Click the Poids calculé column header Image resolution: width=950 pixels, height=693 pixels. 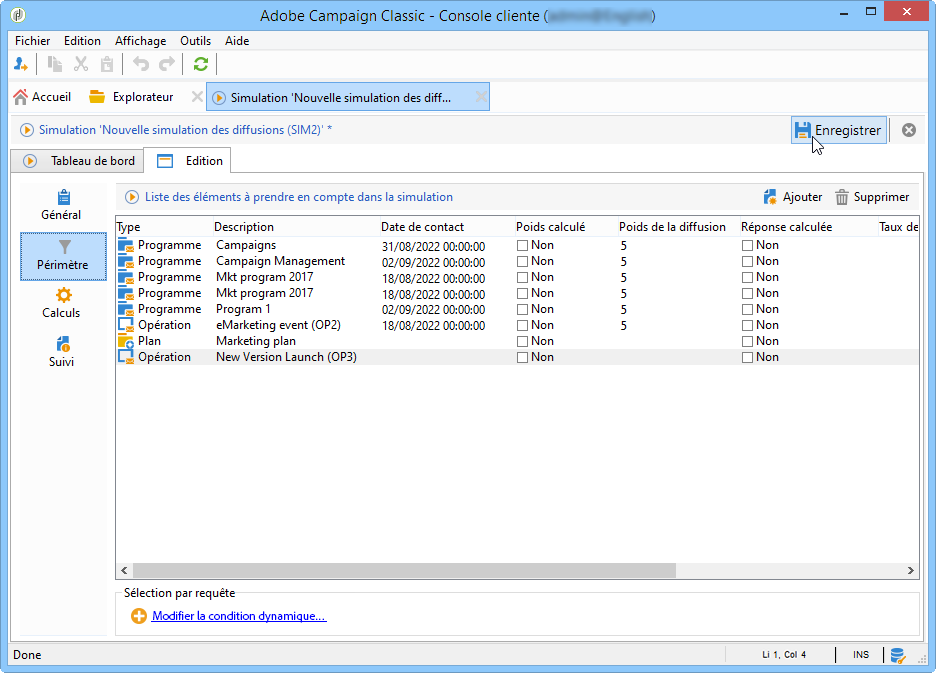tap(565, 227)
